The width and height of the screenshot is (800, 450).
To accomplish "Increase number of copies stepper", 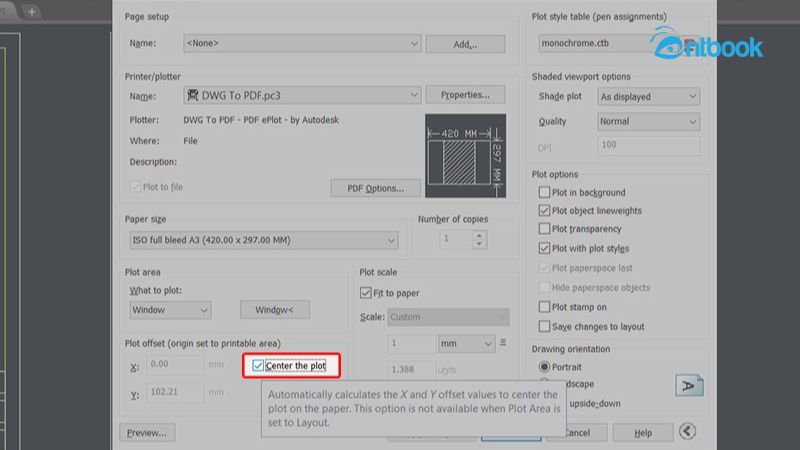I will [479, 235].
